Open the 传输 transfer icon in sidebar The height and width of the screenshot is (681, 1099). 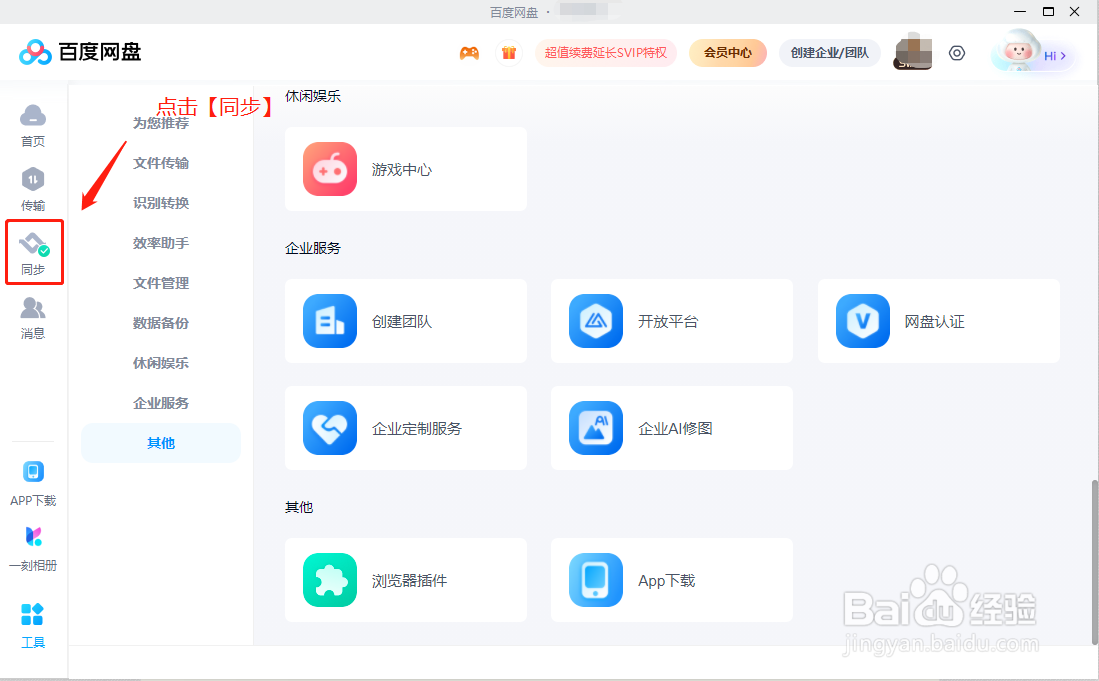33,180
